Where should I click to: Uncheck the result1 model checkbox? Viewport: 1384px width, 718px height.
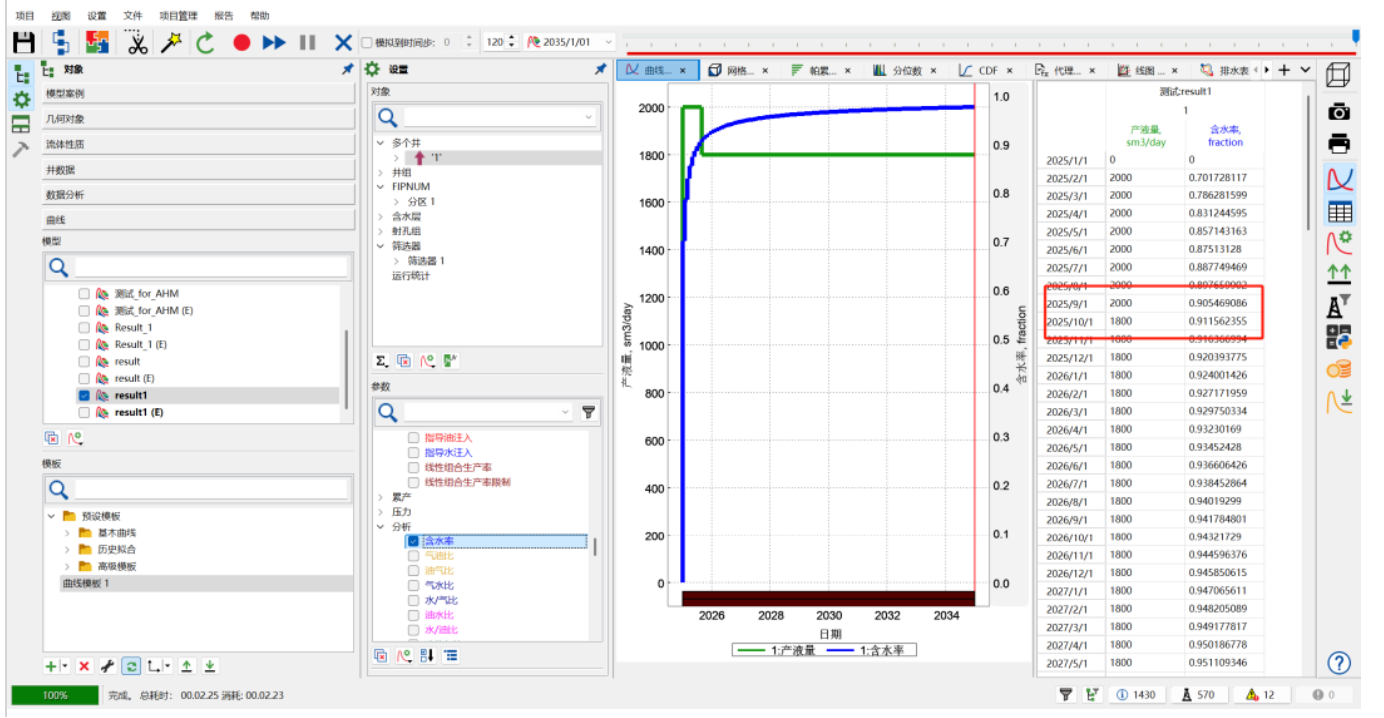tap(84, 395)
